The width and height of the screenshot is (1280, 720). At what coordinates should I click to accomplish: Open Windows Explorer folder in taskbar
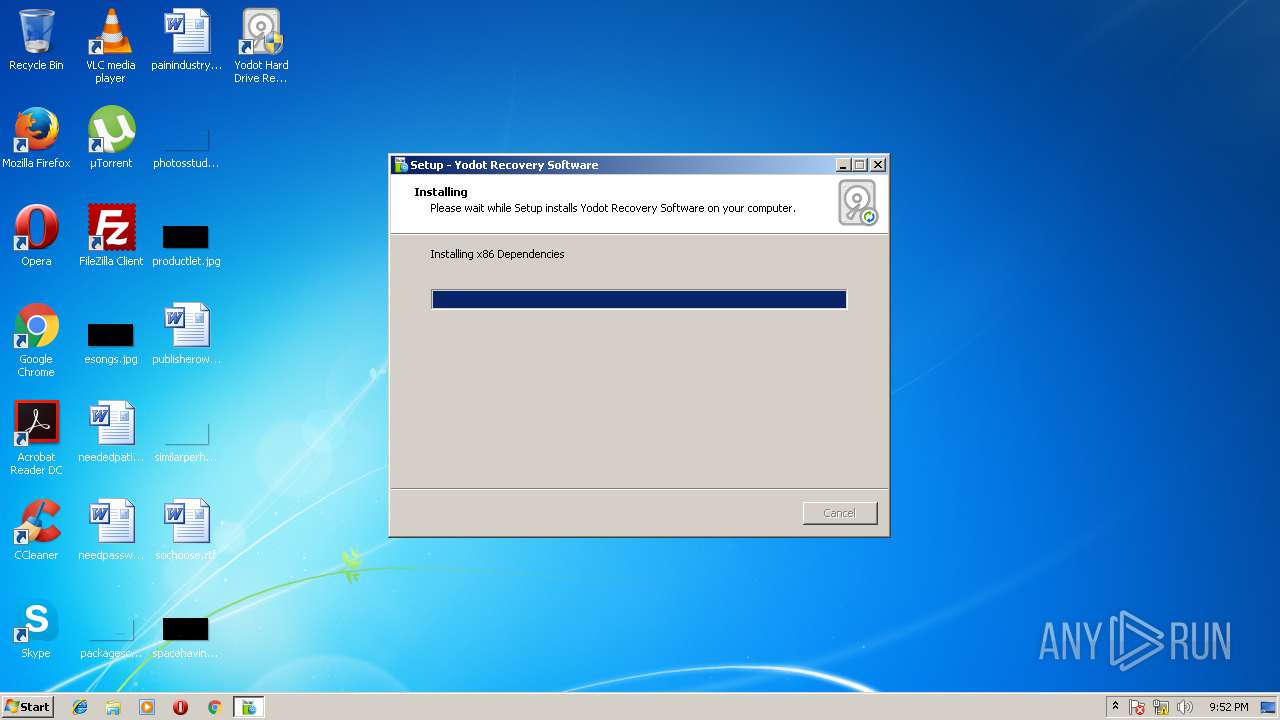113,707
